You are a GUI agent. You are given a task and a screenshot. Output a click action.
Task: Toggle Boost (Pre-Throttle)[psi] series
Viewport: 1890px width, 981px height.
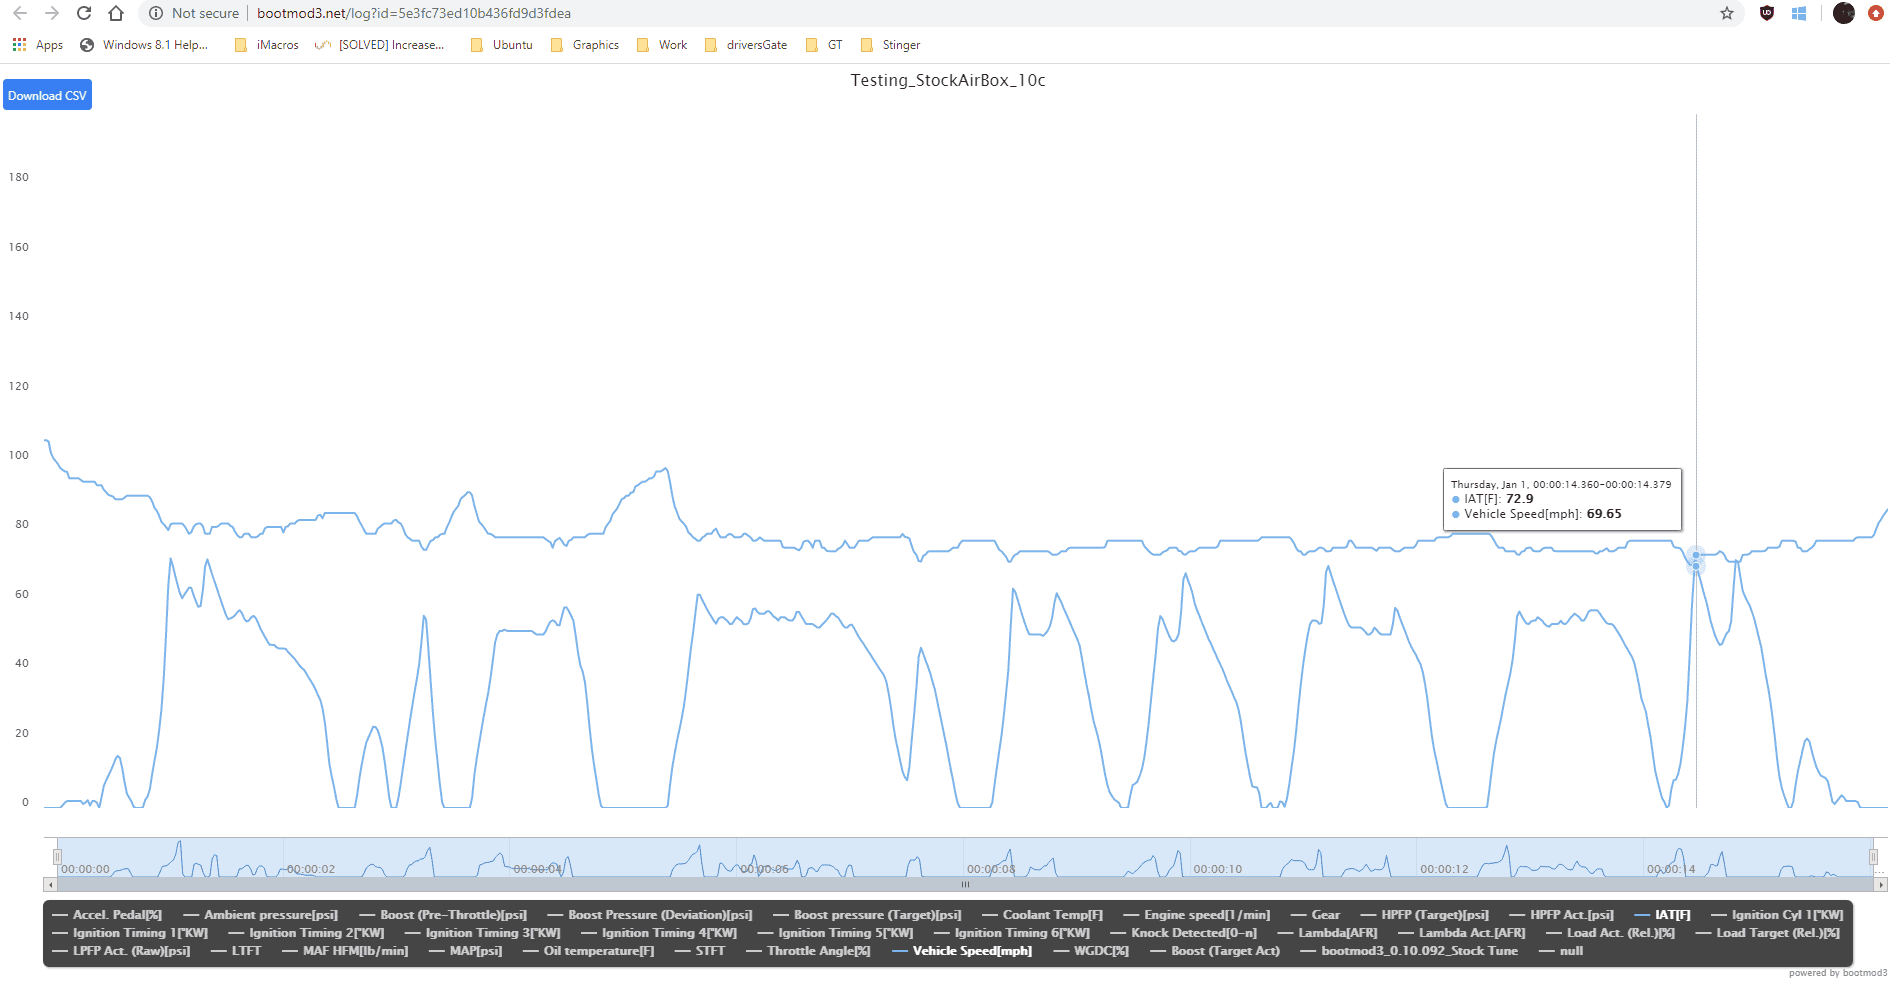tap(443, 915)
